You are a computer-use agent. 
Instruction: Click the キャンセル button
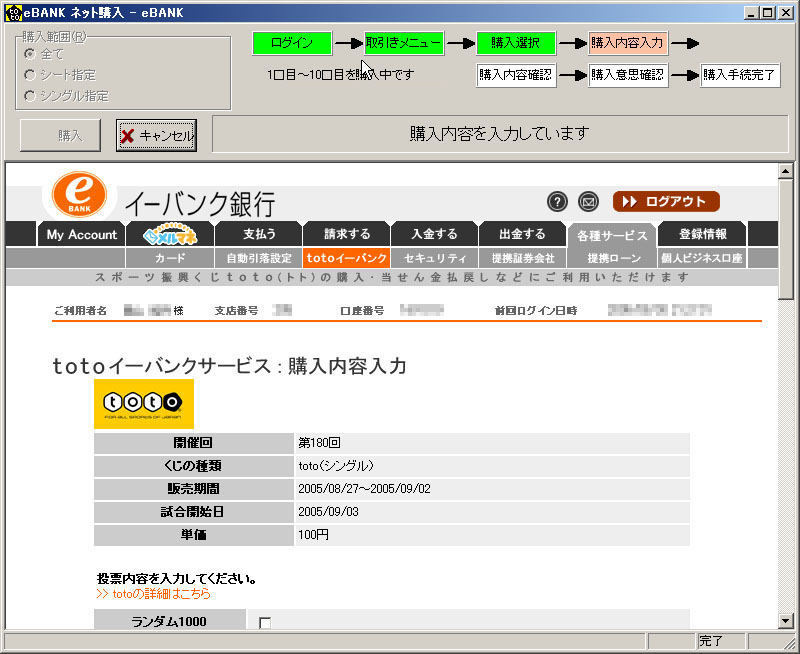[157, 136]
